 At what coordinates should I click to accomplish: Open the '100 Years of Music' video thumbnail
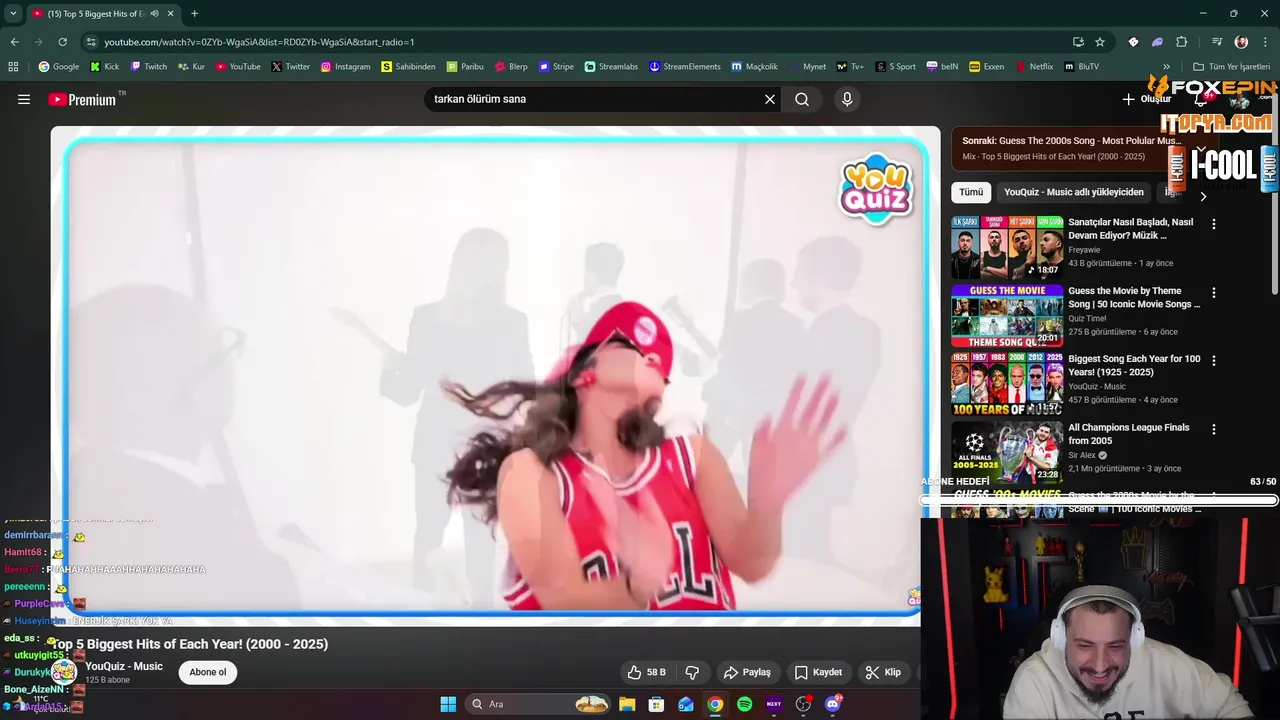1007,384
